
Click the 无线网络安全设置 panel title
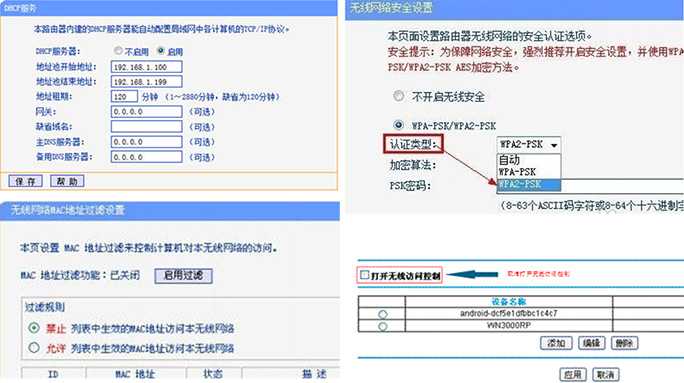[391, 7]
